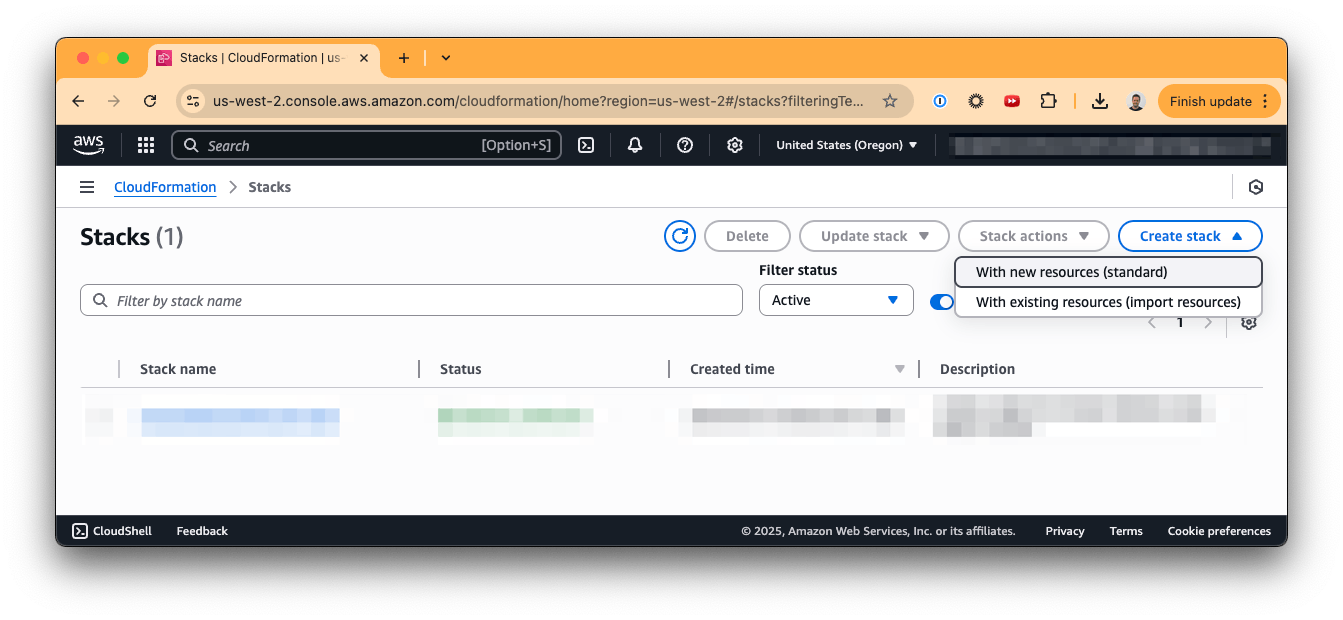The width and height of the screenshot is (1343, 620).
Task: Select With new resources (standard)
Action: coord(1108,272)
